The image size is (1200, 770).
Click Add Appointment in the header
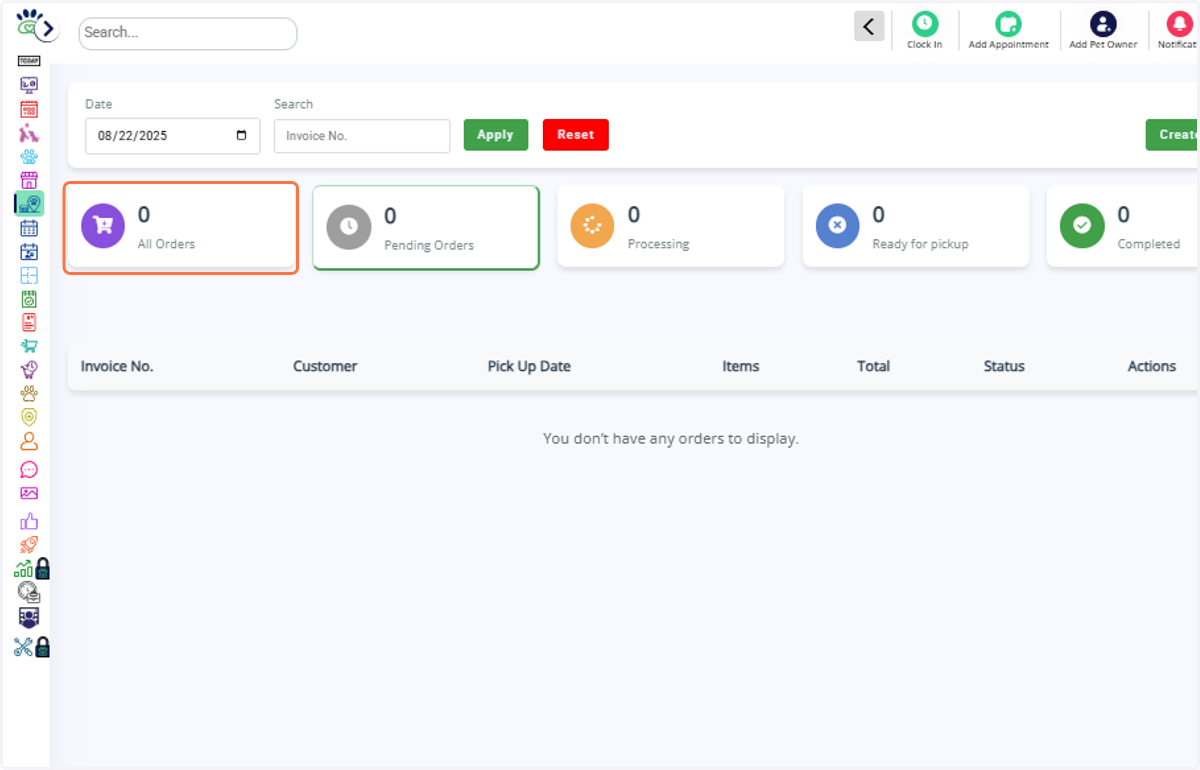1009,31
